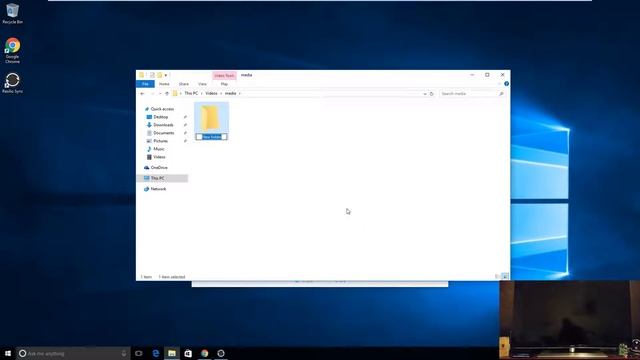640x360 pixels.
Task: Select the File Explorer taskbar button
Action: pos(172,353)
